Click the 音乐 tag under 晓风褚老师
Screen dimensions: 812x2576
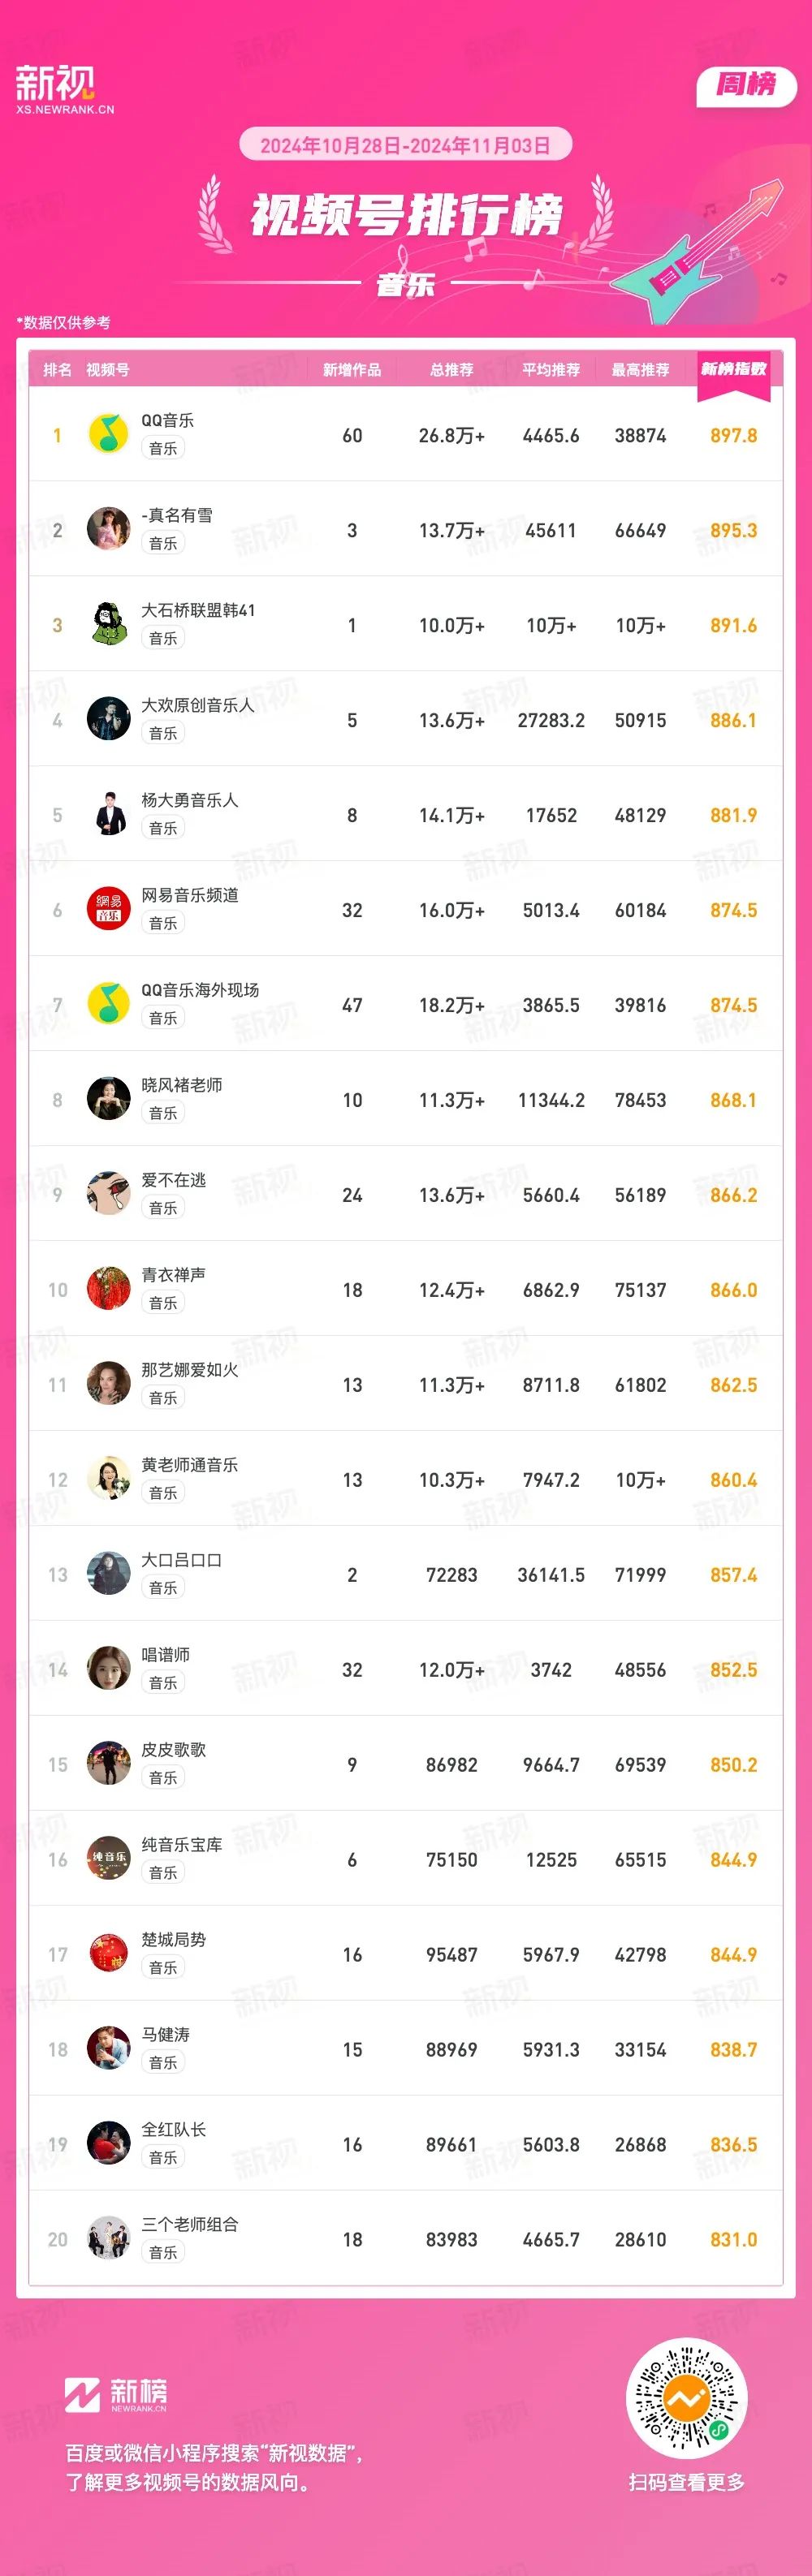pos(163,1113)
